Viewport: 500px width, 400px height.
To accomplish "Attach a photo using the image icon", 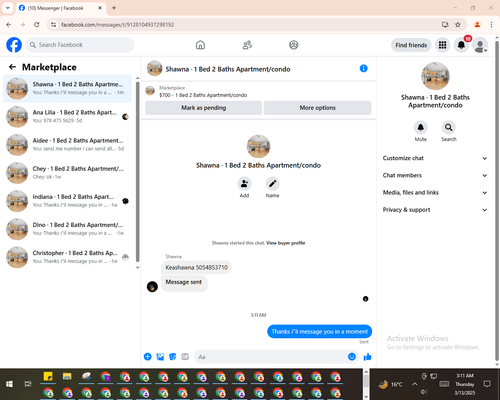I will [160, 357].
